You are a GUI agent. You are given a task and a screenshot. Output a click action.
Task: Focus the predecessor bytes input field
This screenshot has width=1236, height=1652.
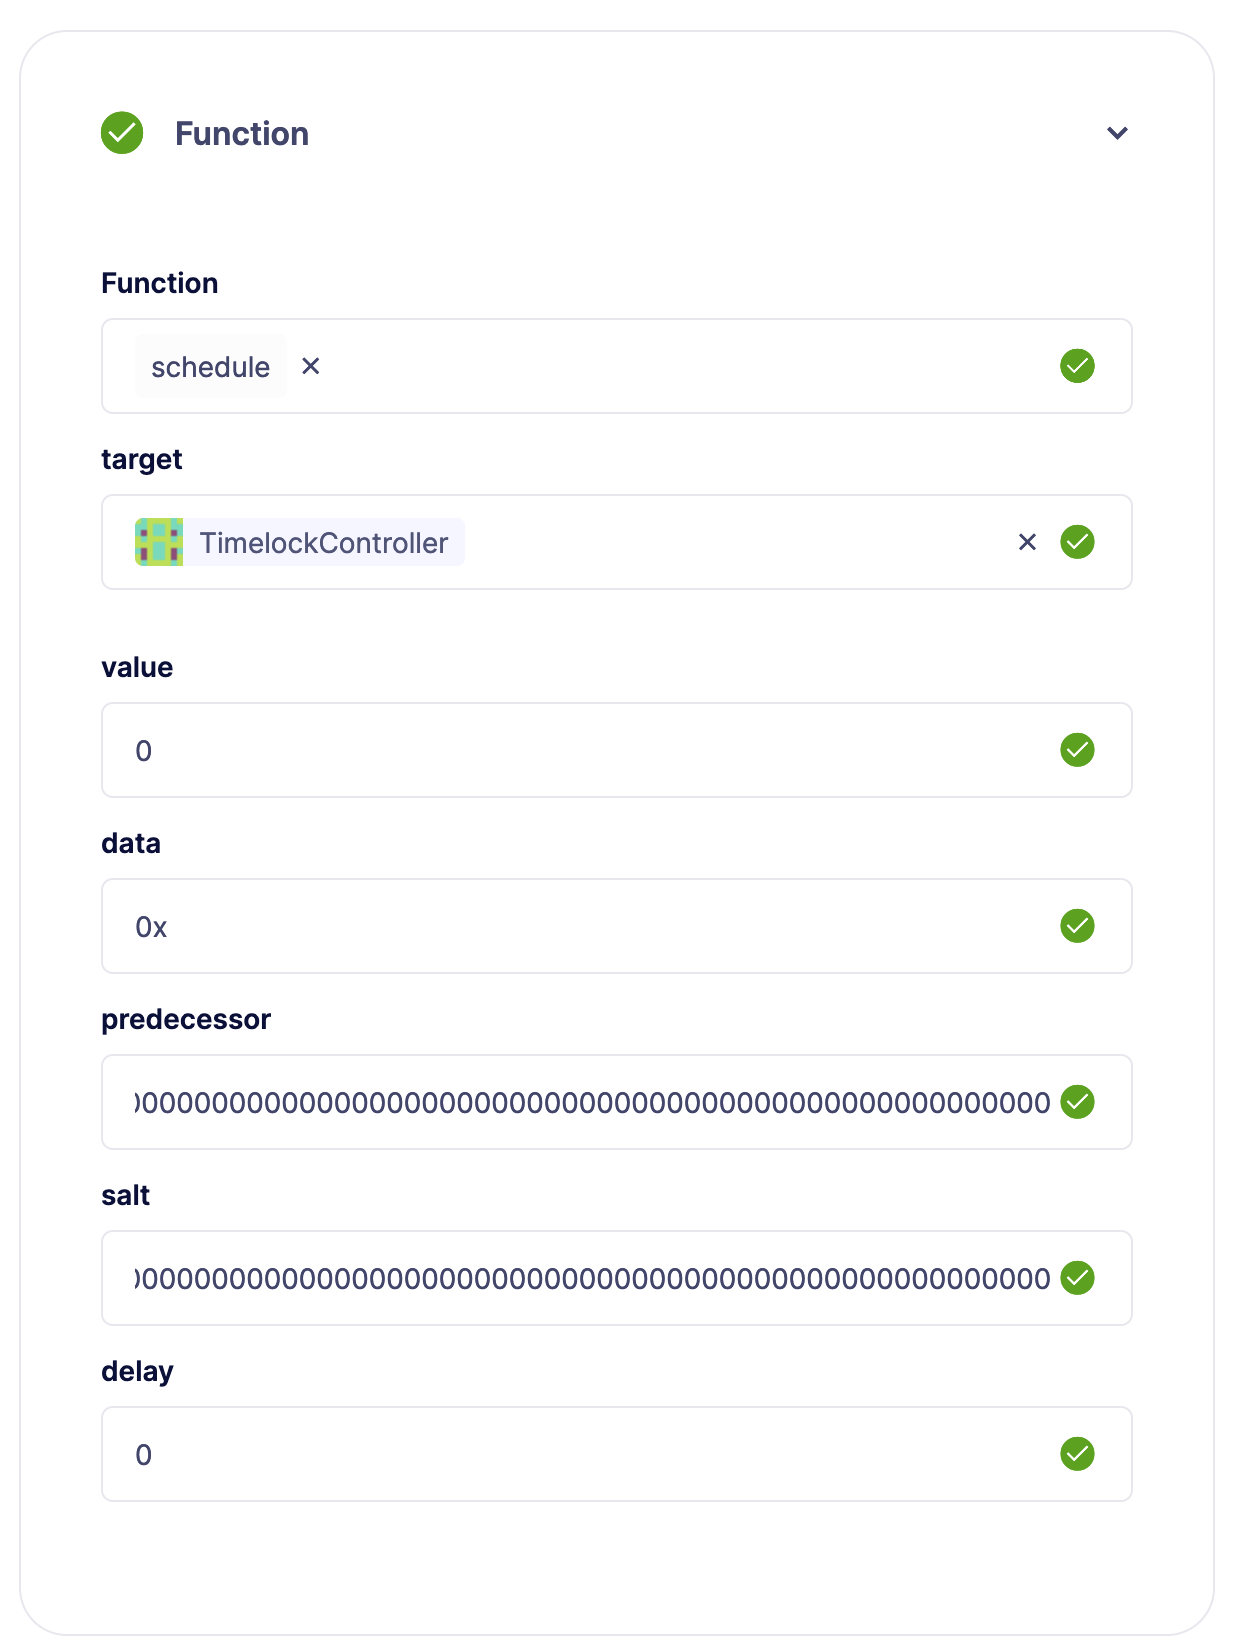click(590, 1102)
